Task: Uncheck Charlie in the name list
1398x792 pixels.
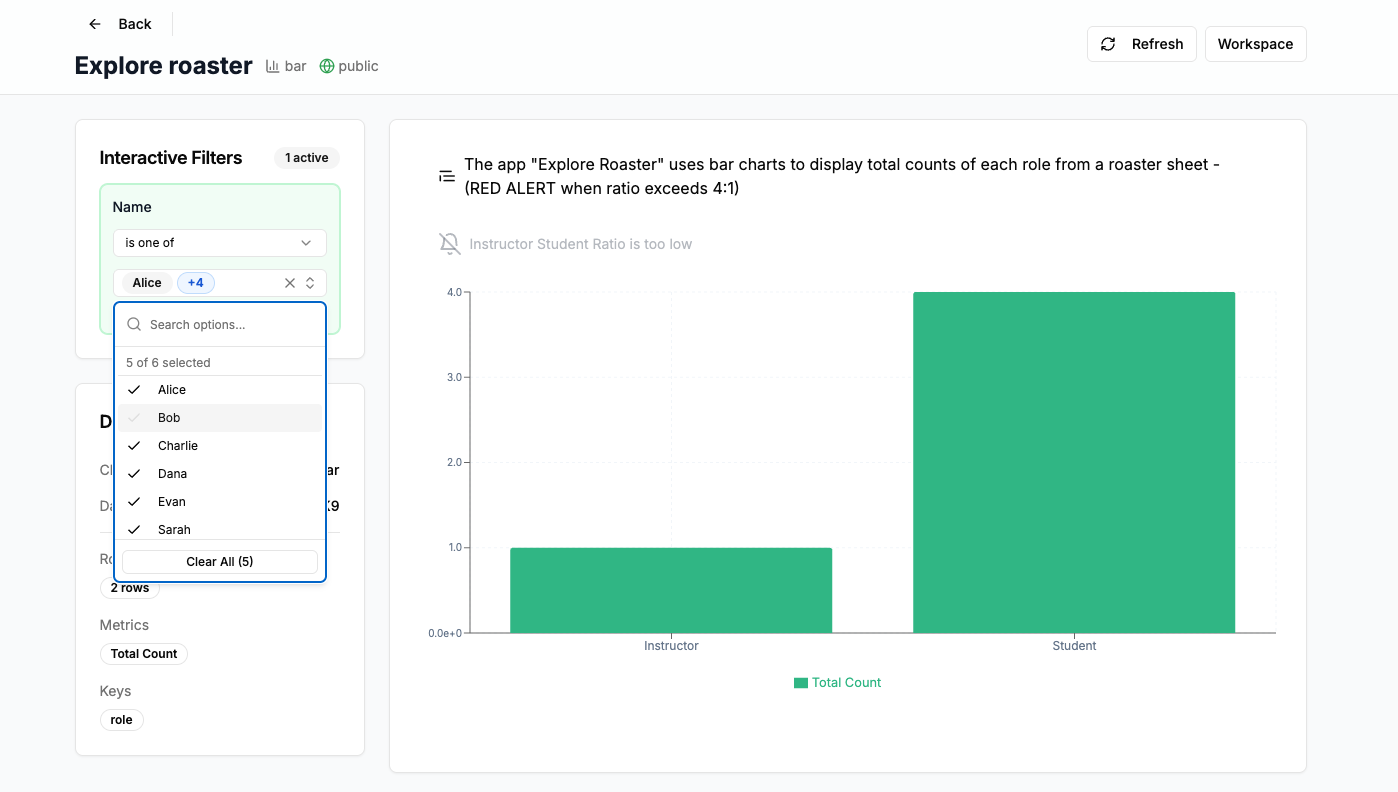Action: 220,446
